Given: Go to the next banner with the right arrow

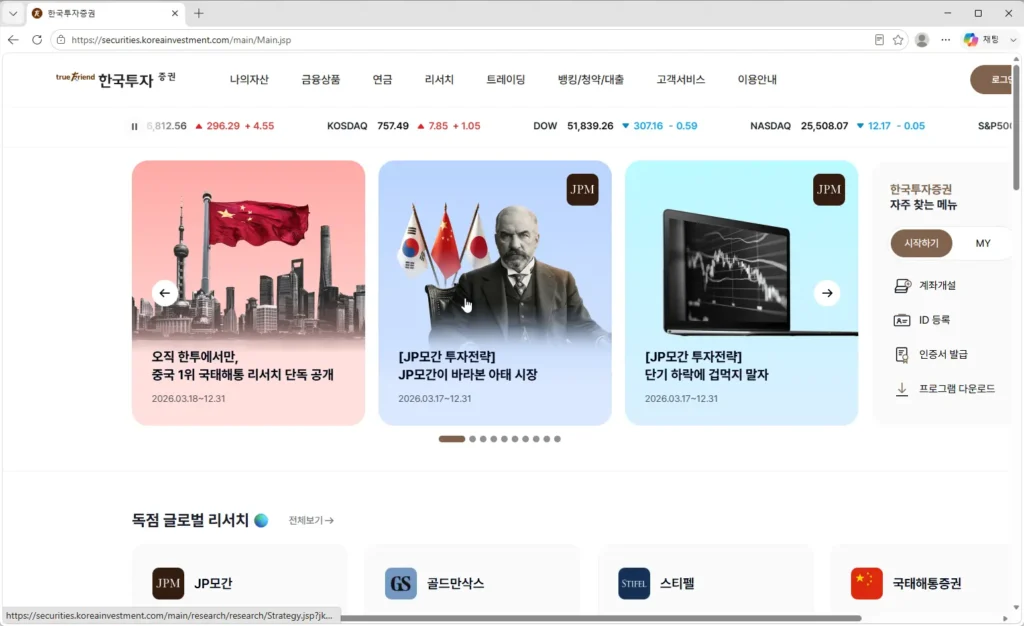Looking at the screenshot, I should point(827,293).
